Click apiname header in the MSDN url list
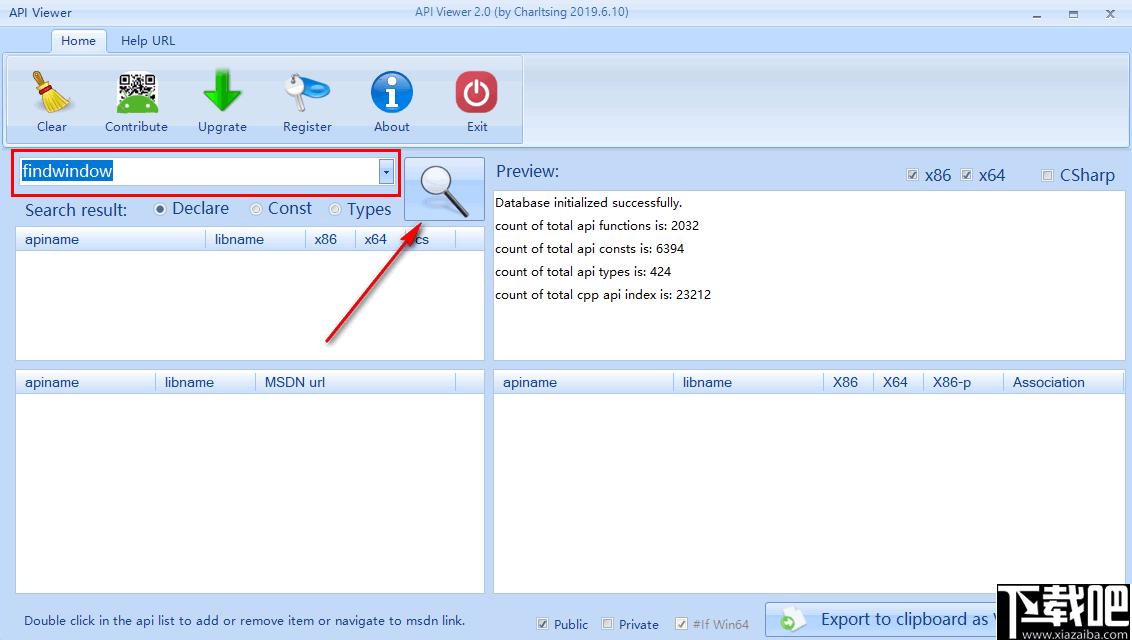The height and width of the screenshot is (640, 1132). point(85,382)
